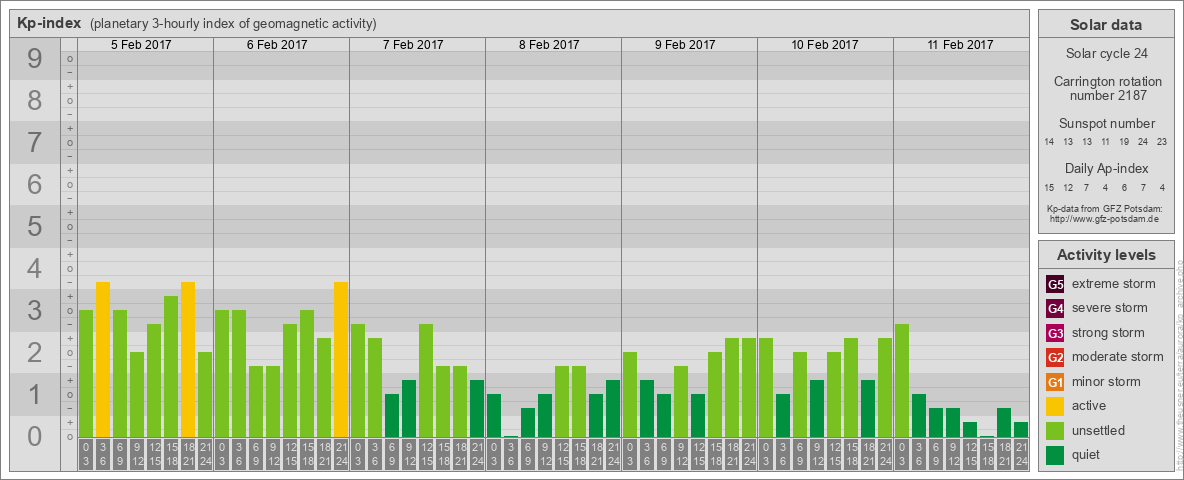Viewport: 1184px width, 480px height.
Task: Click the yellow 3-6 bar on 5 Feb
Action: click(x=103, y=359)
